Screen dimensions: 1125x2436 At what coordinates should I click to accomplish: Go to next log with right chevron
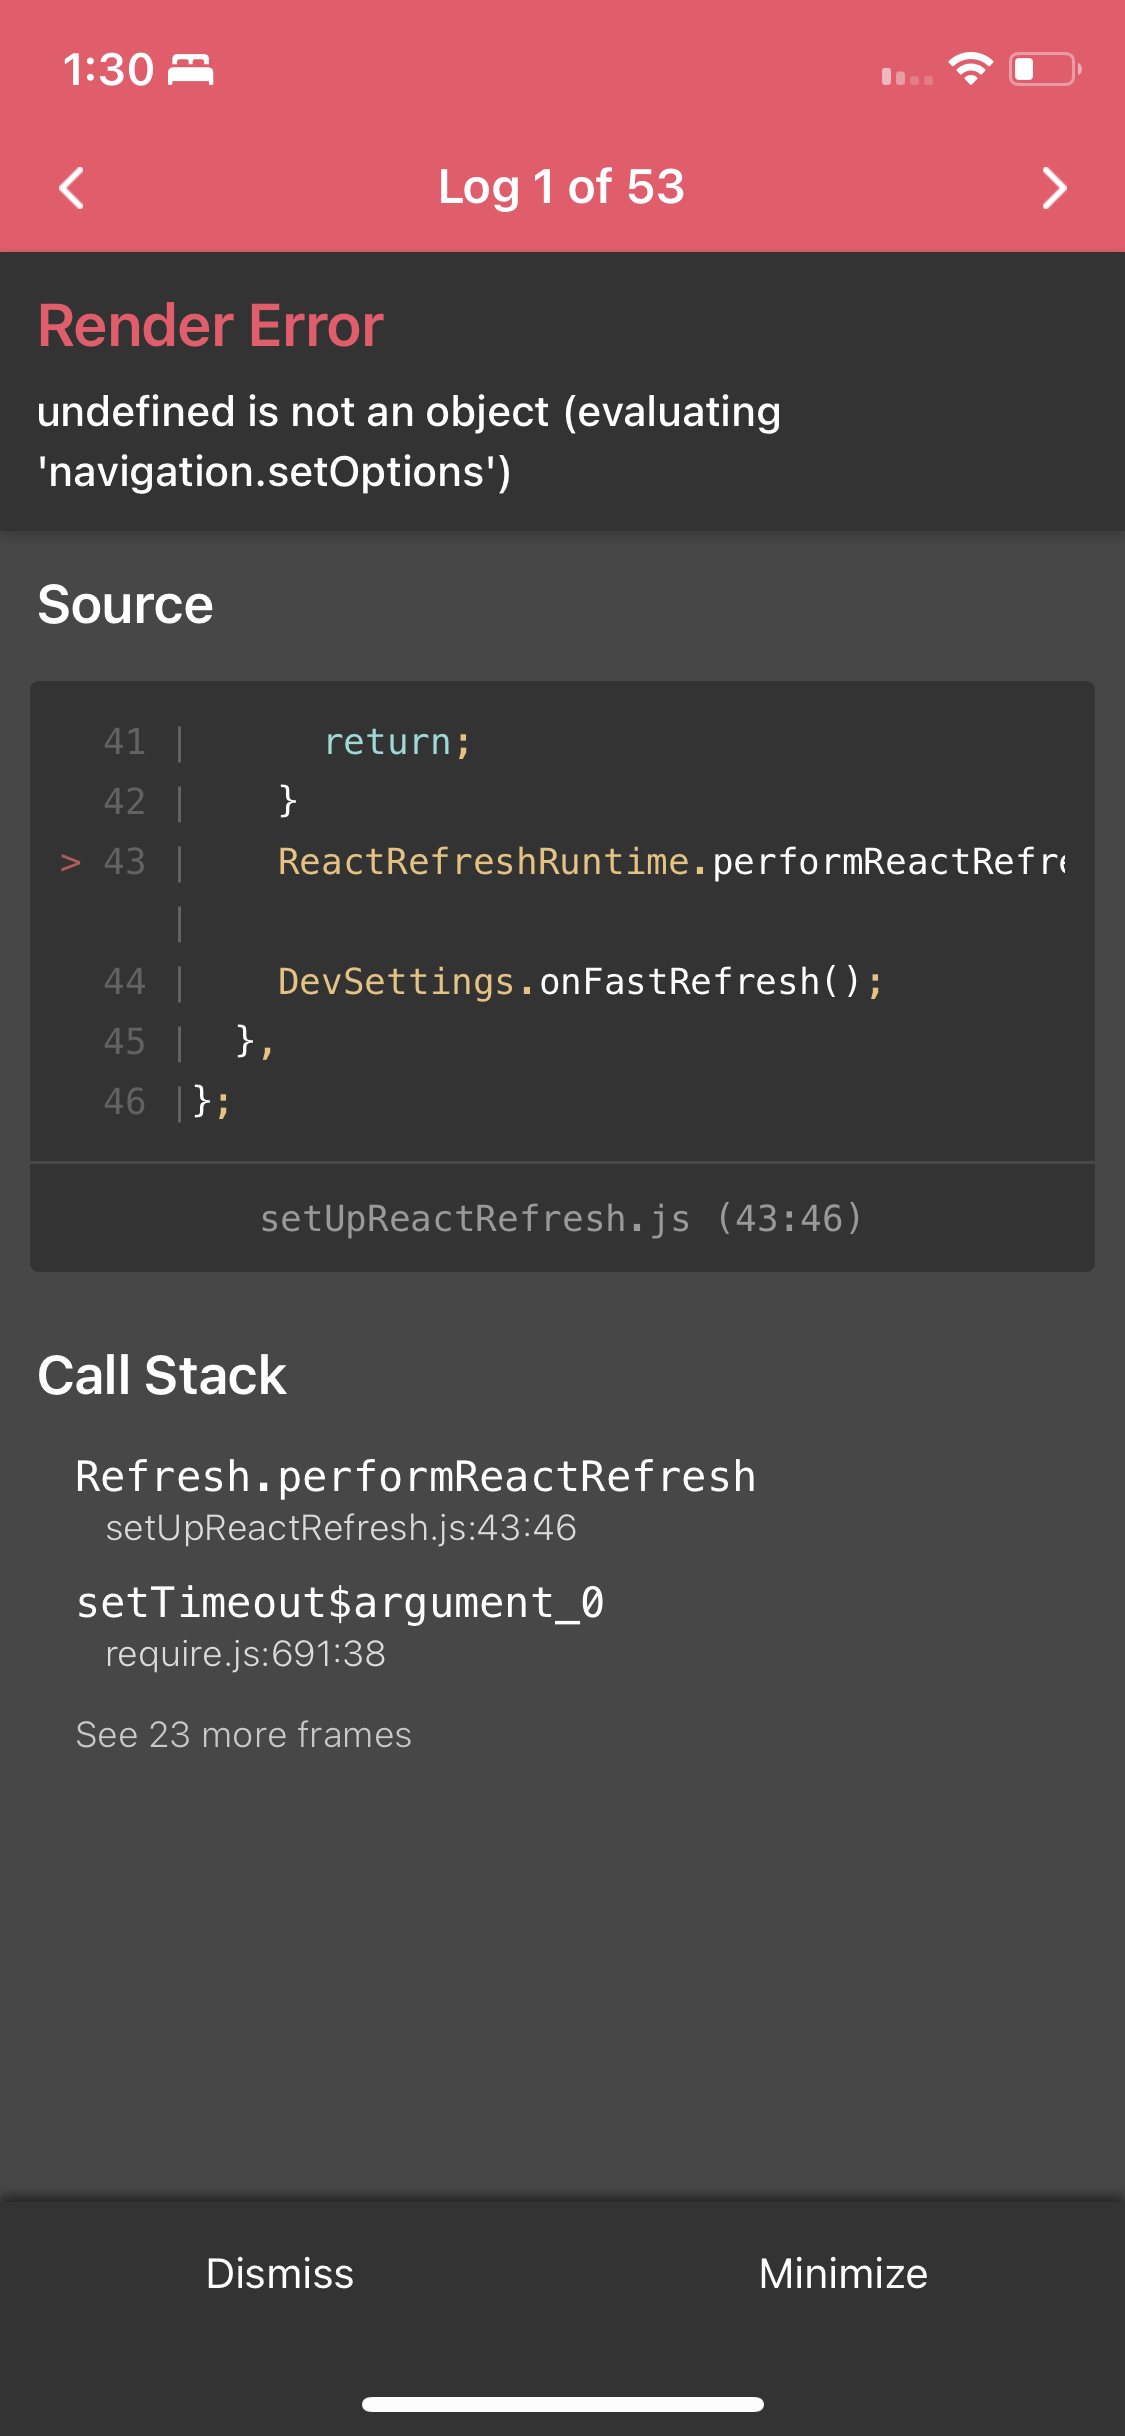[x=1054, y=188]
